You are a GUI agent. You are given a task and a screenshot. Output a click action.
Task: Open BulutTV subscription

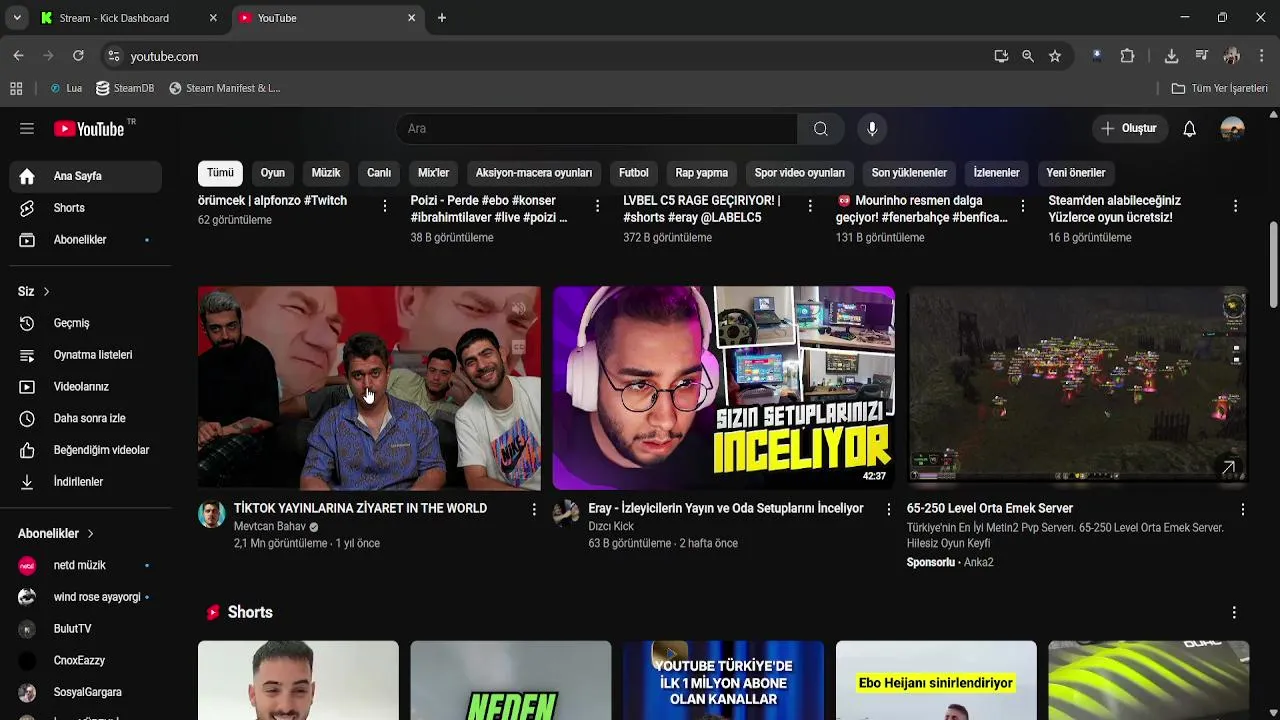tap(86, 629)
